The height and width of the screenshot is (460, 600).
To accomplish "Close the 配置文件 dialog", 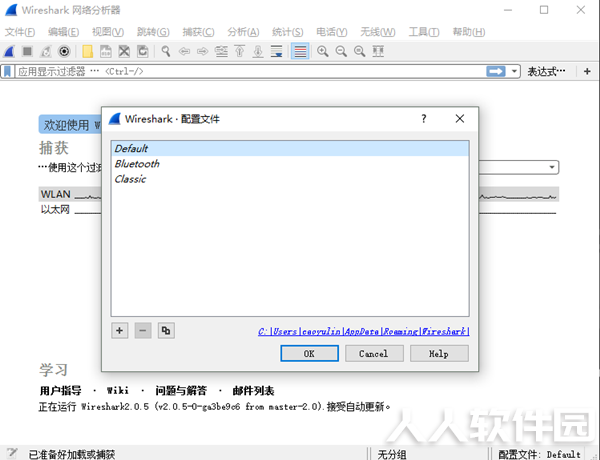I will click(x=460, y=119).
